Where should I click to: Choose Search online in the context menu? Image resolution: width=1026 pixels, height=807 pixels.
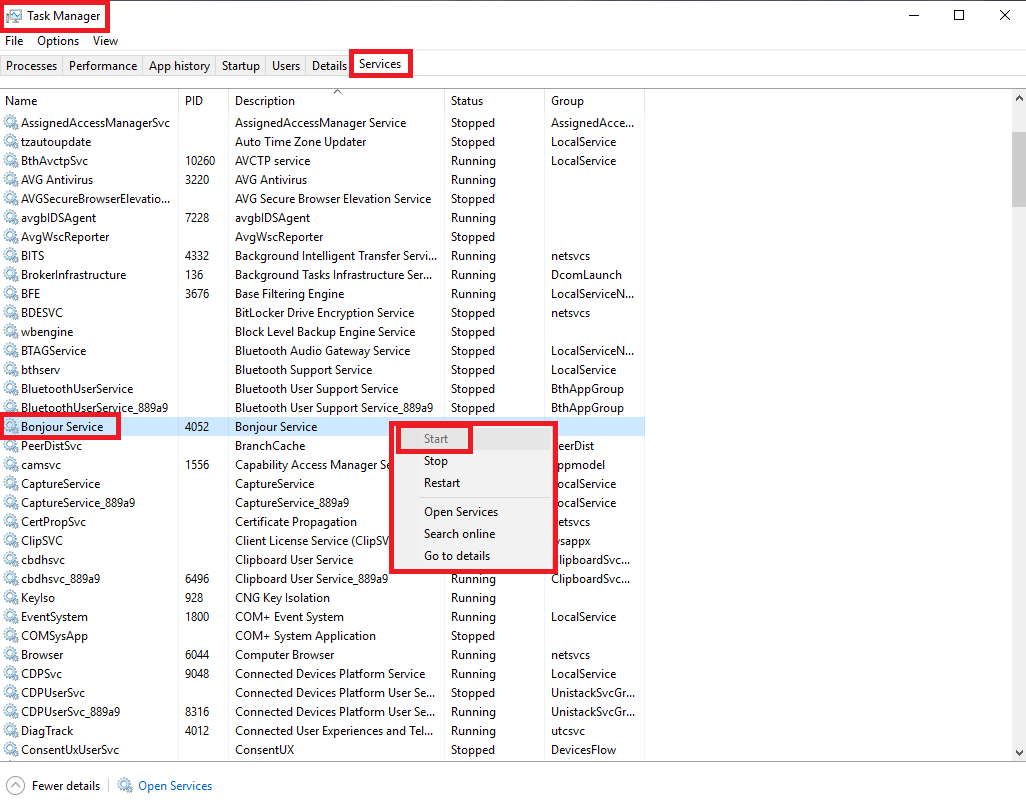(x=459, y=534)
